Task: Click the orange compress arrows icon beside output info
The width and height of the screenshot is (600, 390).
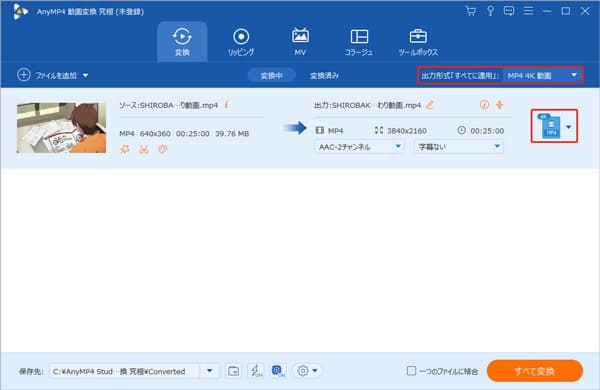Action: tap(500, 104)
